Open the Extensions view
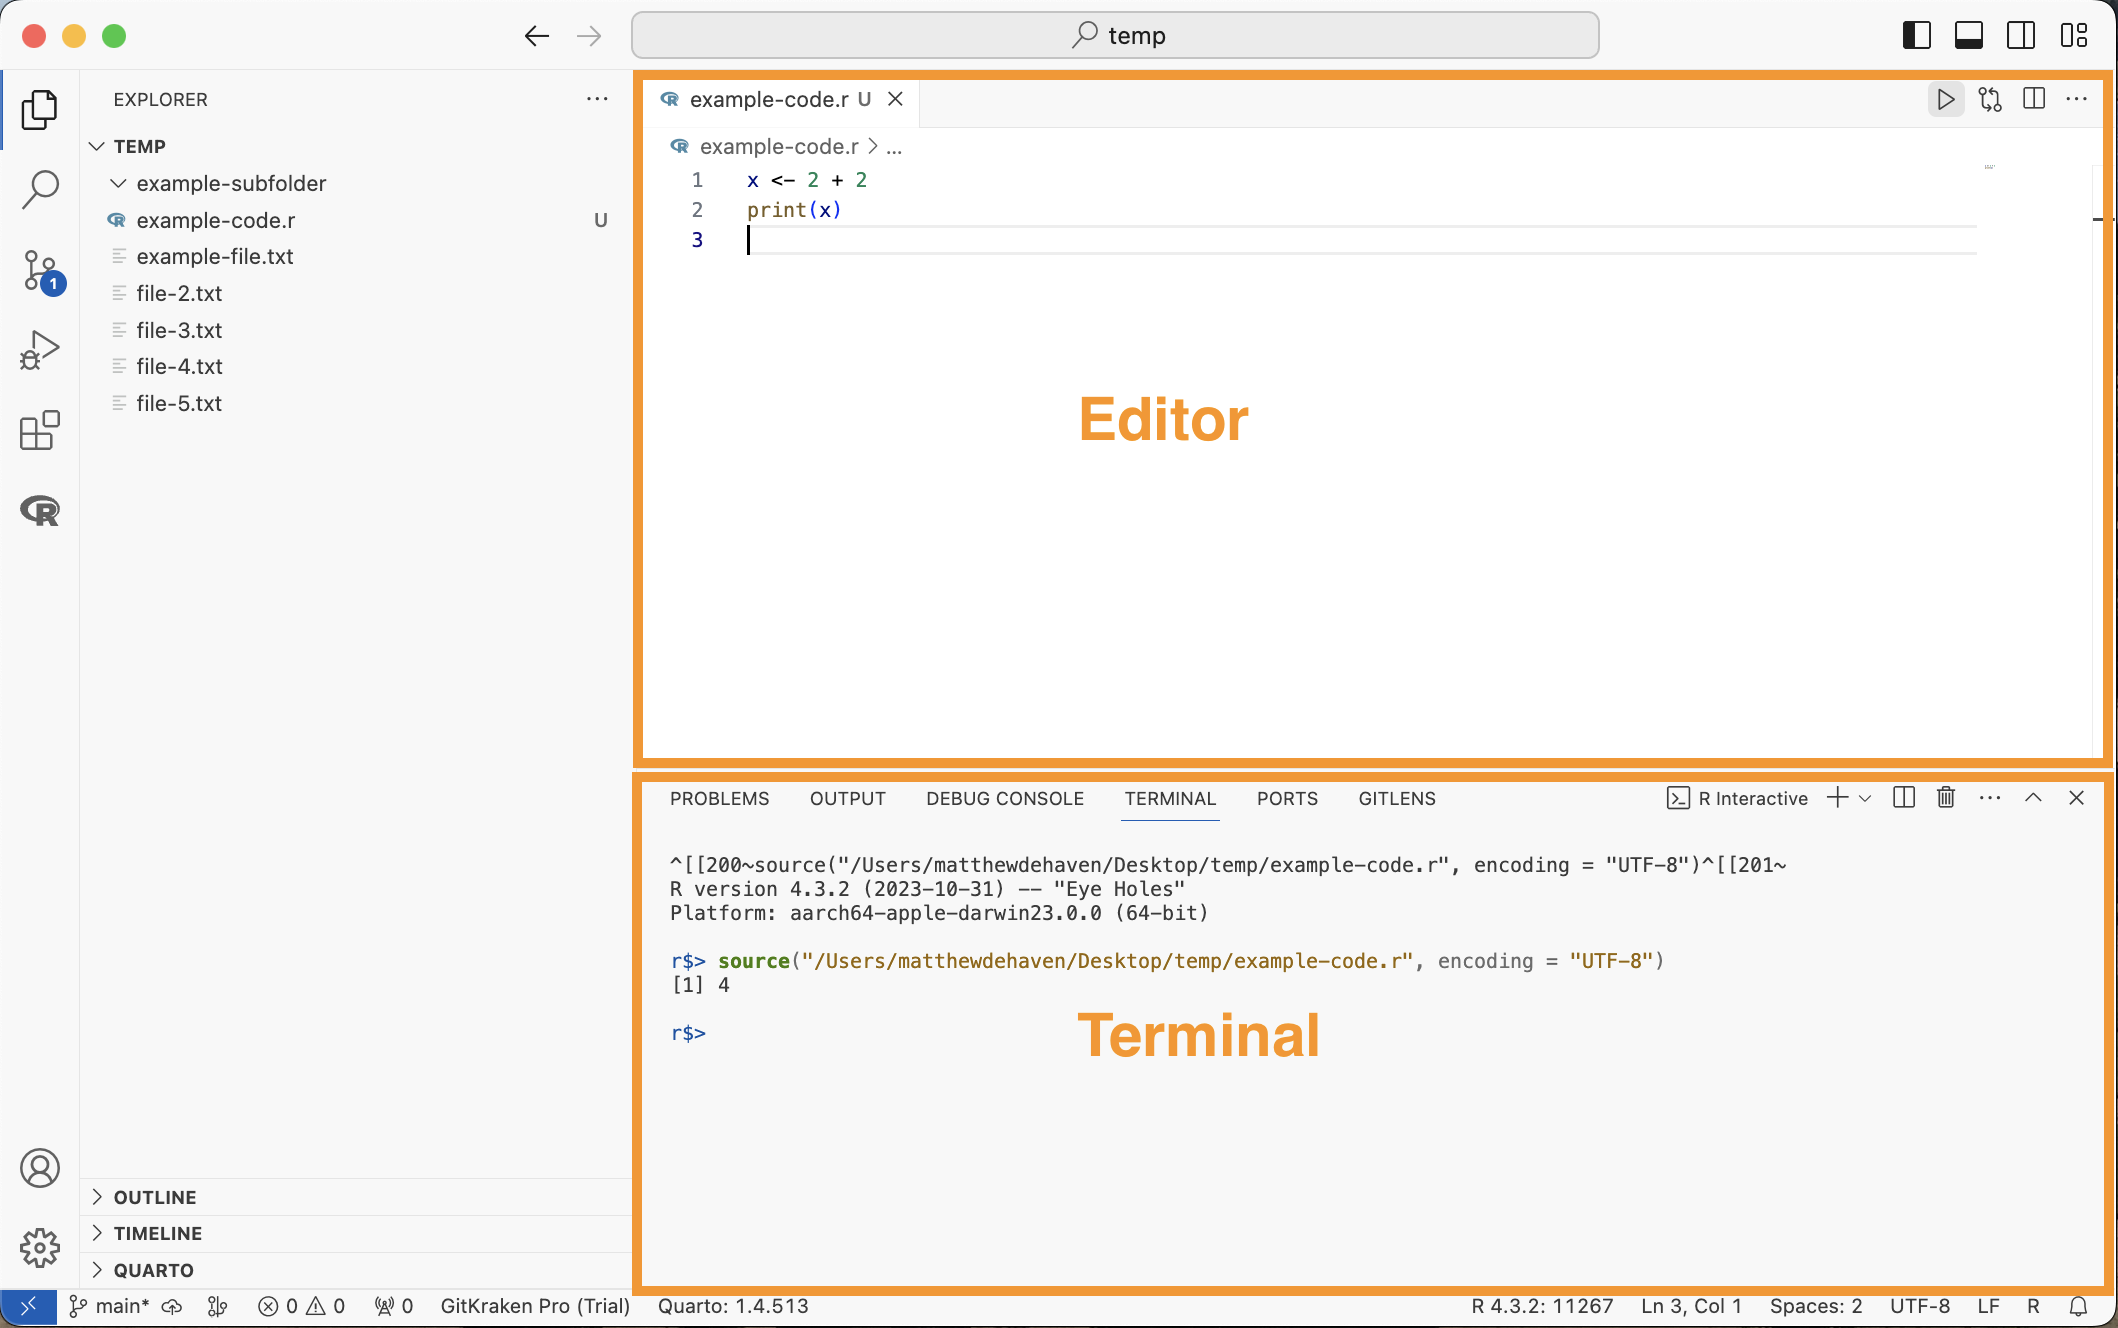The width and height of the screenshot is (2118, 1328). 40,431
